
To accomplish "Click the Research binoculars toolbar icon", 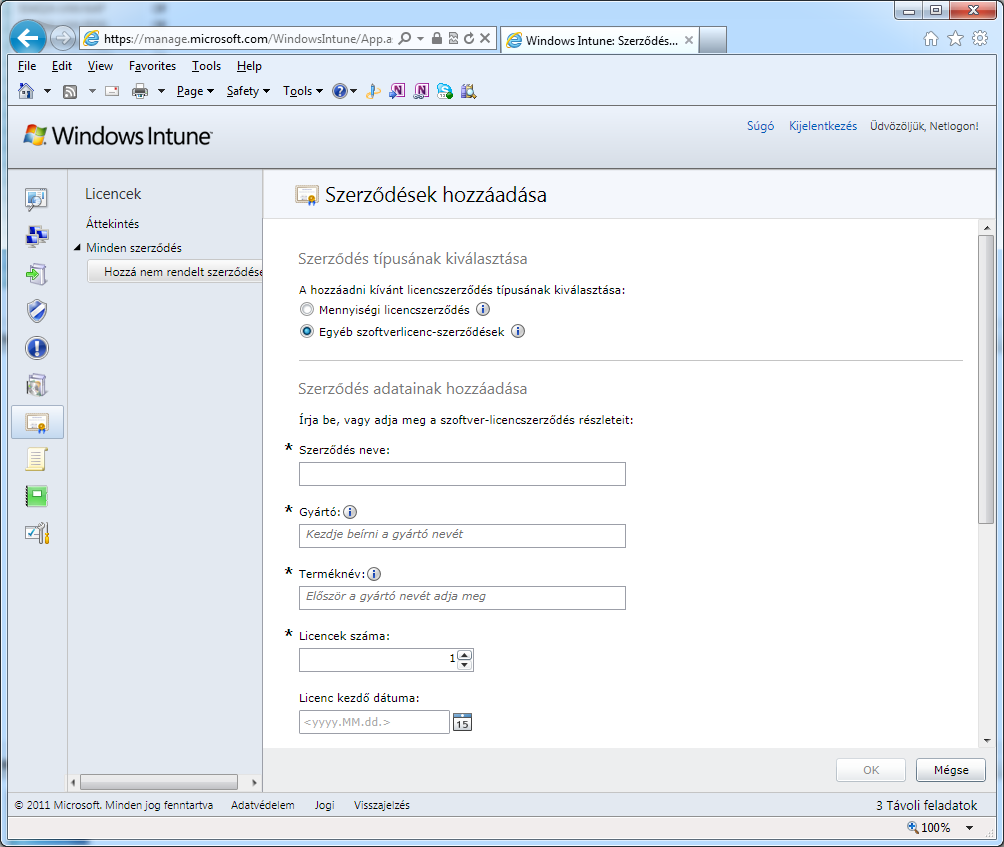I will click(x=468, y=91).
